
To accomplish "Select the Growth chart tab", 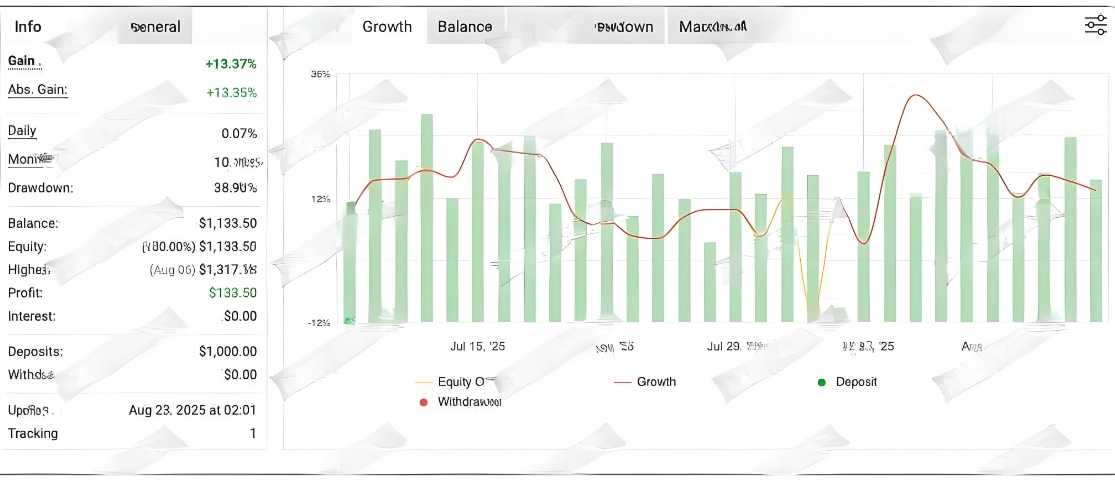I will pos(387,27).
